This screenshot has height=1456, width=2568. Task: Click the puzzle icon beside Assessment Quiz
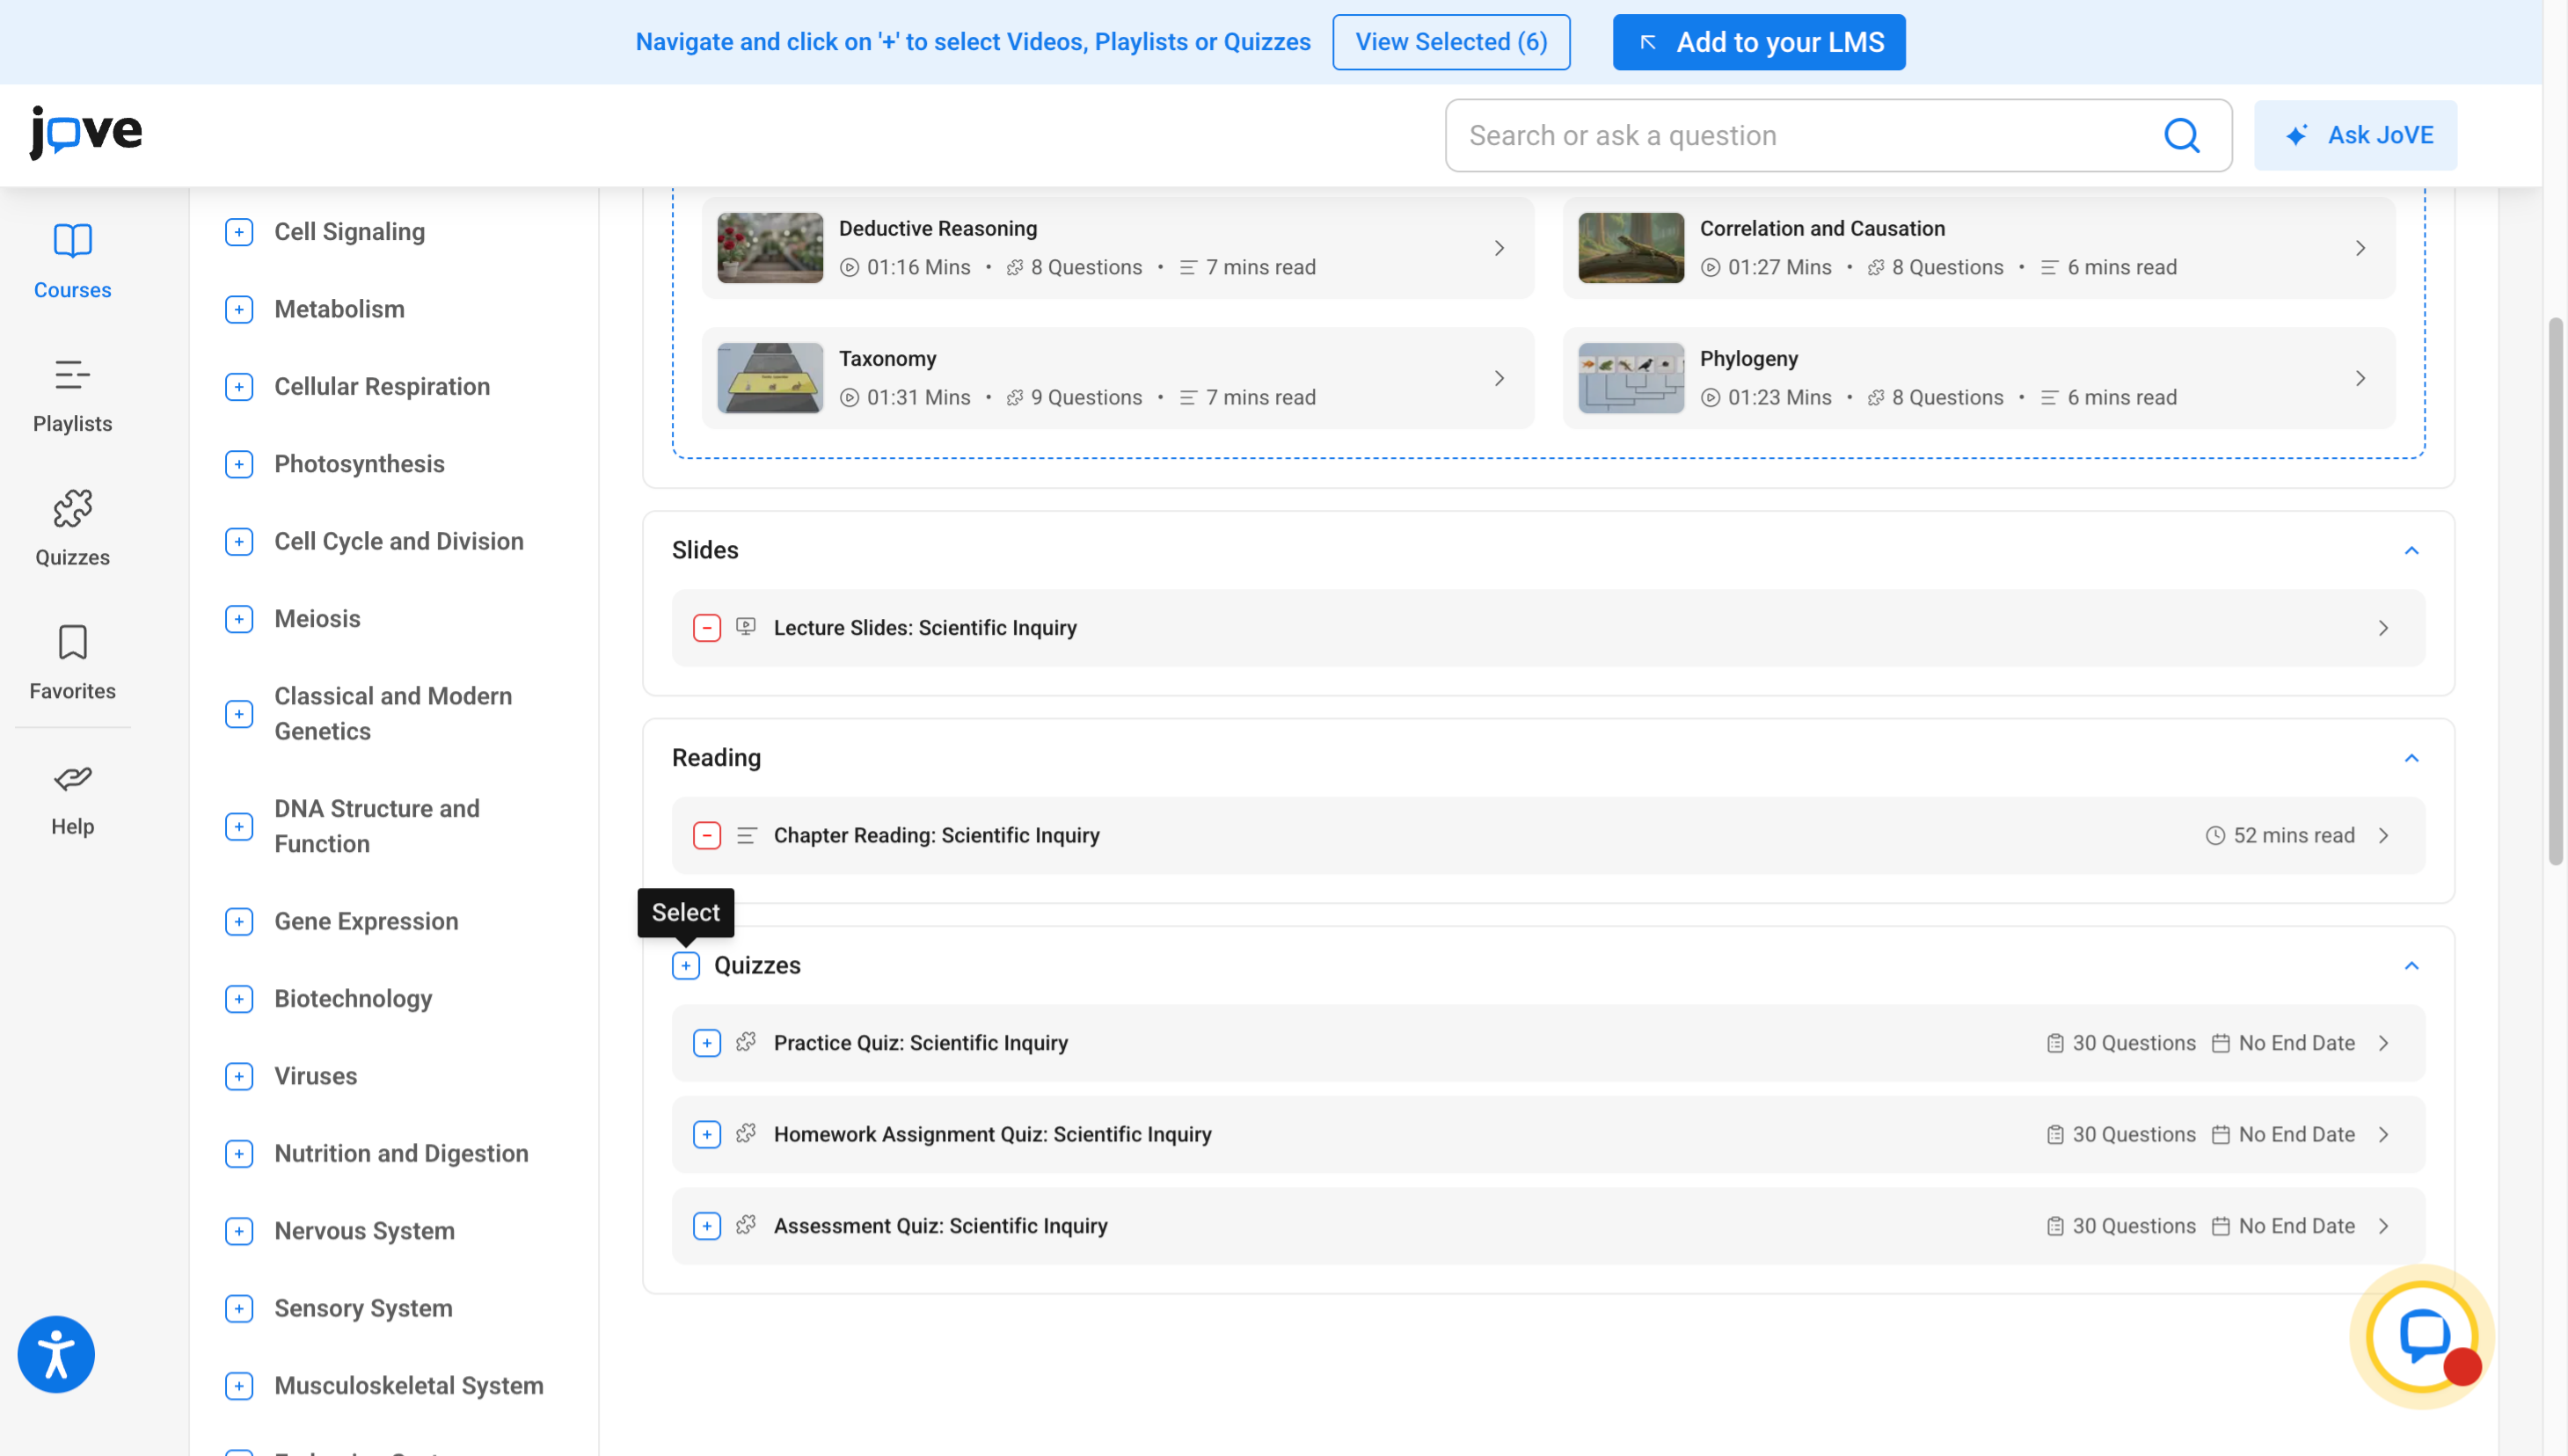pos(746,1225)
